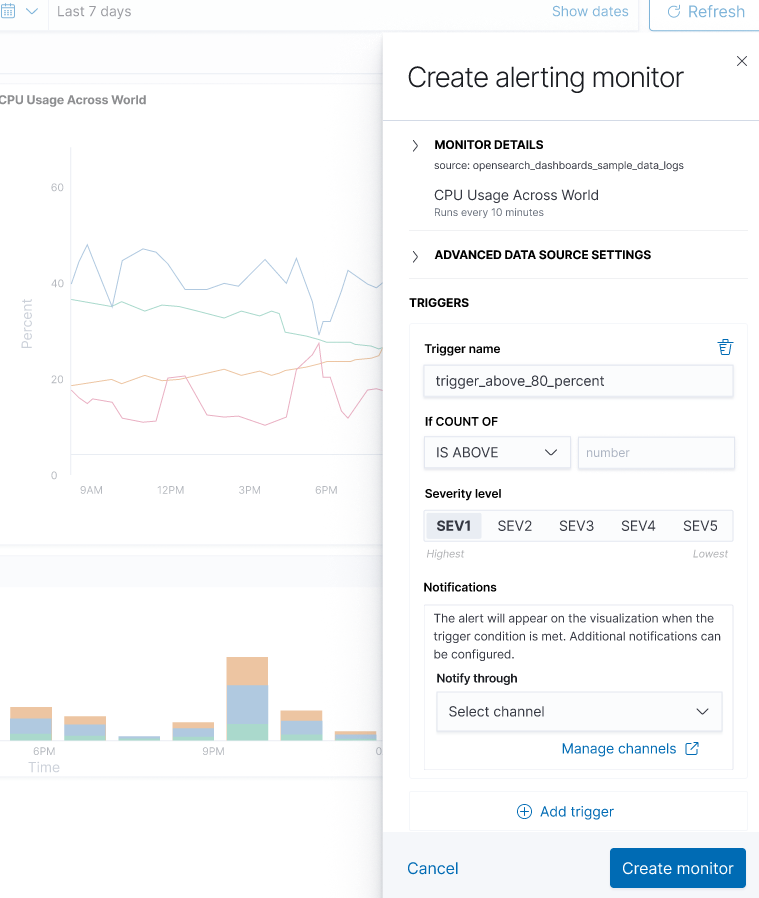Screen dimensions: 759x898
Task: Select SEV1 severity level
Action: coord(453,525)
